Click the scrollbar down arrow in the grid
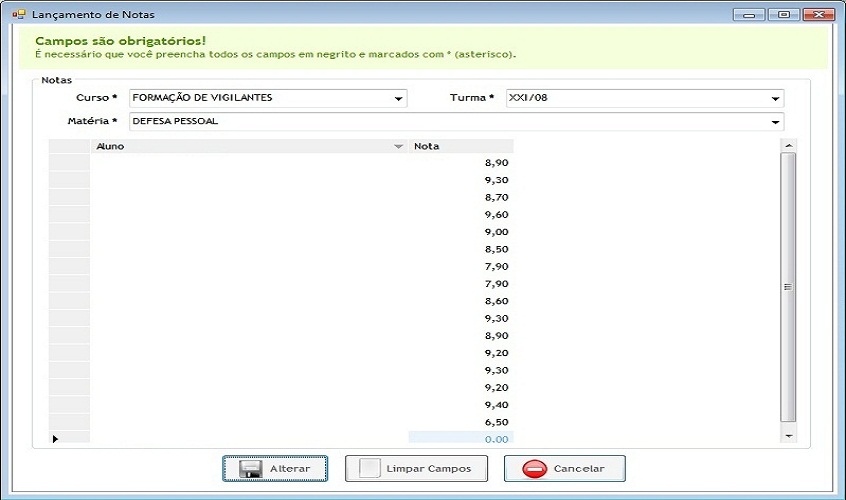This screenshot has width=846, height=500. point(788,436)
